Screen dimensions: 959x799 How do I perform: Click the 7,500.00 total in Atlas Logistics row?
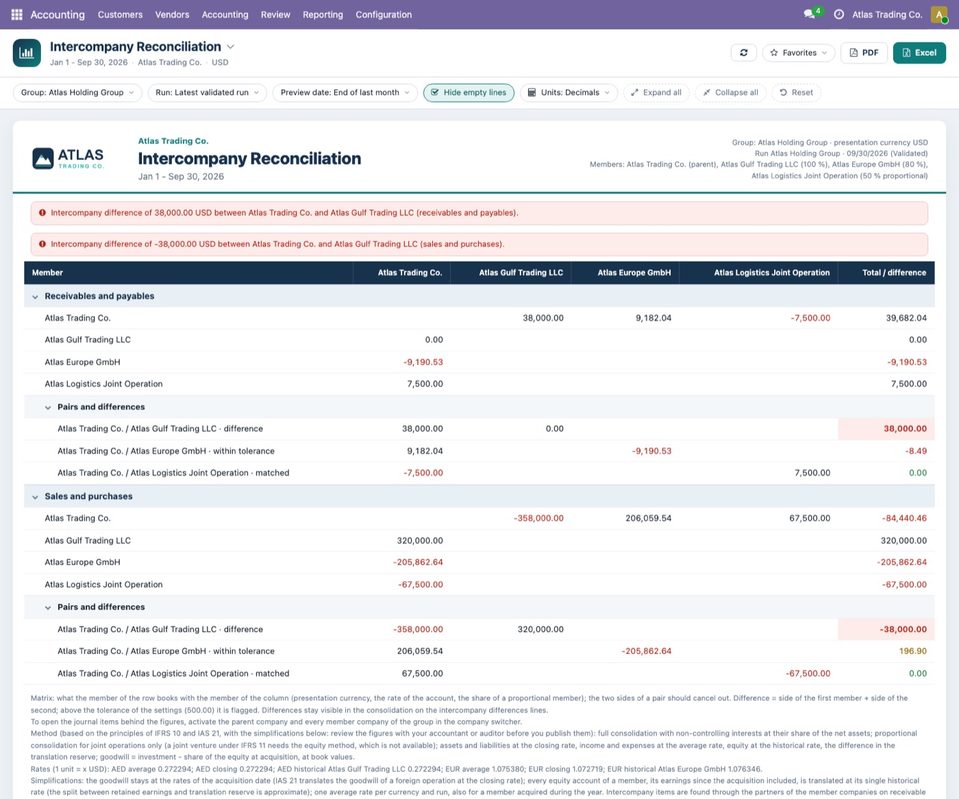pos(908,384)
